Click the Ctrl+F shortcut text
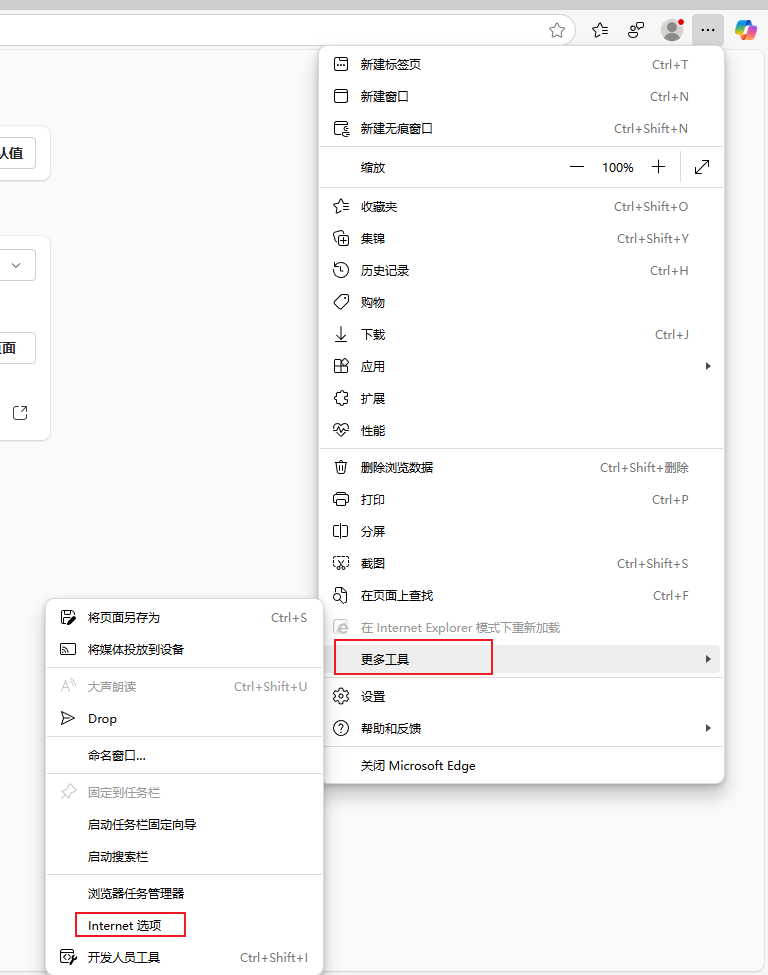 (670, 596)
